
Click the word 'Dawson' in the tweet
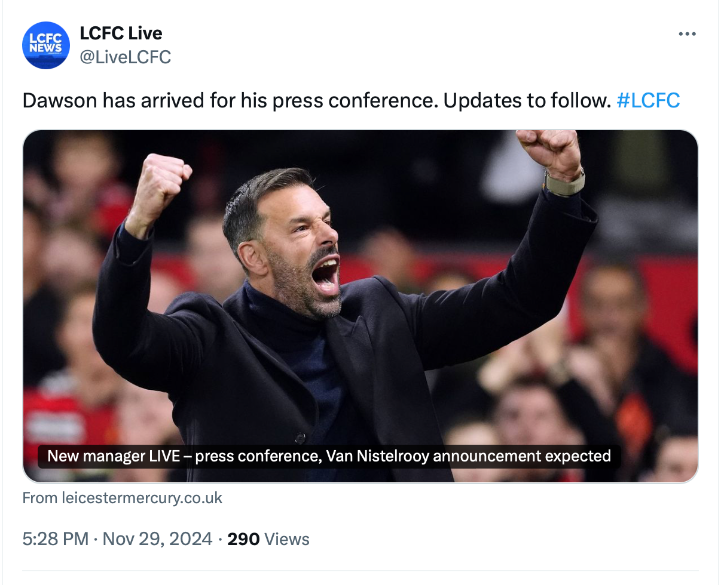click(x=59, y=101)
